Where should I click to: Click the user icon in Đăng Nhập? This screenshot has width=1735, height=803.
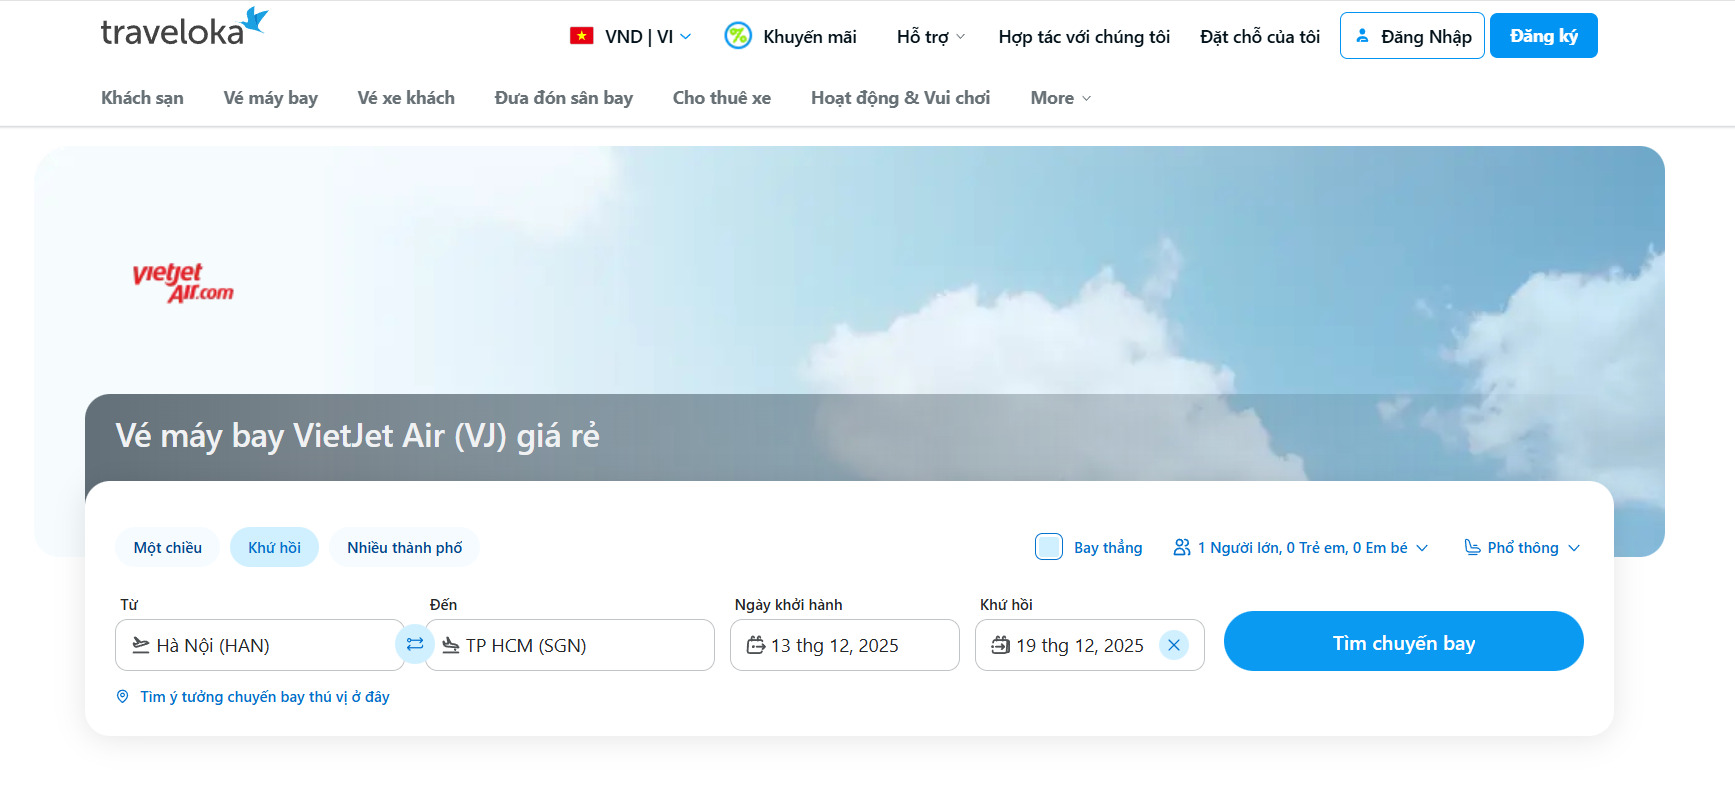(x=1362, y=36)
